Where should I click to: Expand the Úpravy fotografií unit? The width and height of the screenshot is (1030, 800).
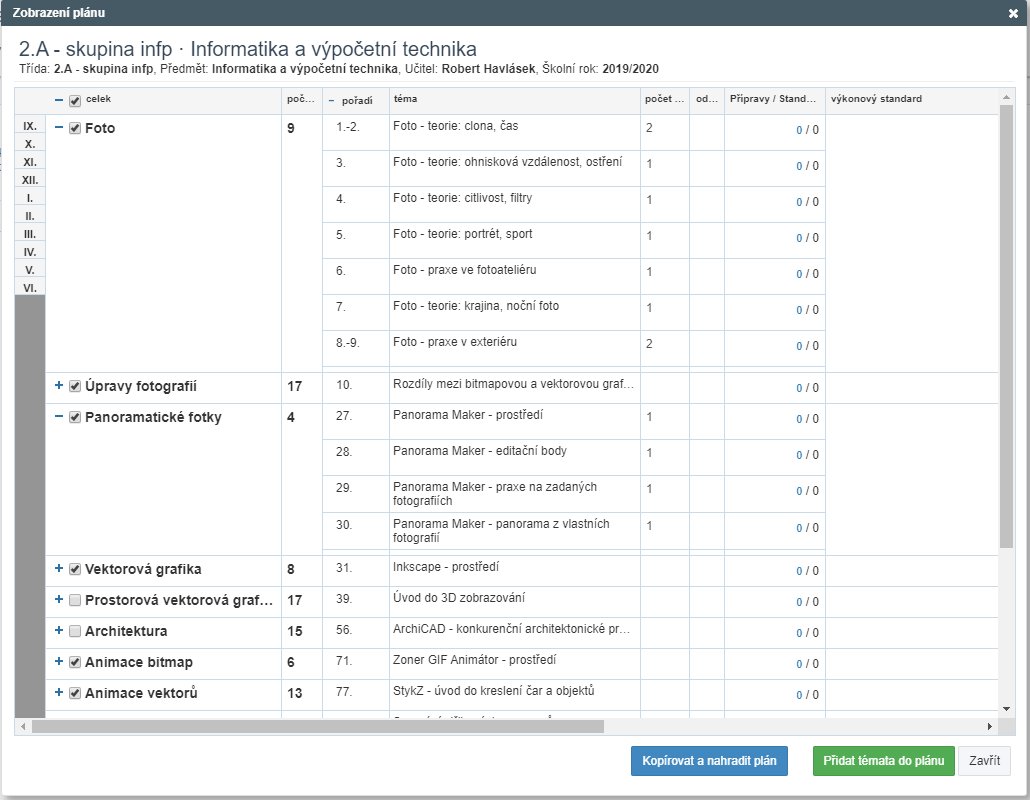point(59,386)
